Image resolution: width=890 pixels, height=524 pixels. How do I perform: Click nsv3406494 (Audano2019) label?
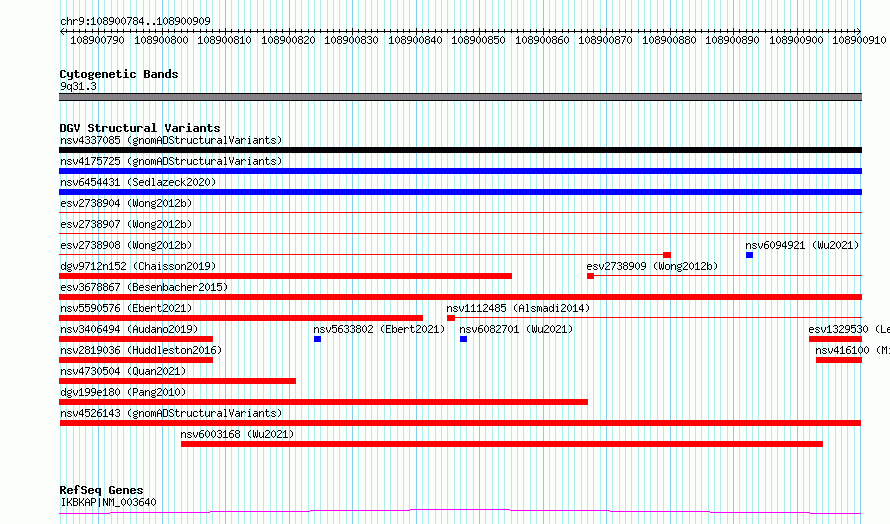(129, 329)
